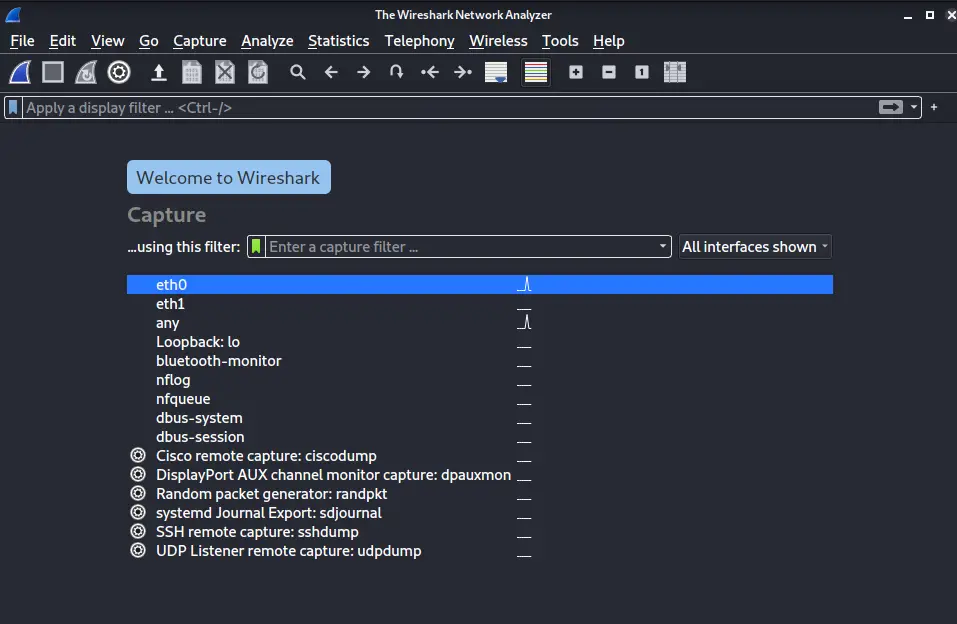Open capture options gear icon
This screenshot has height=624, width=957.
[119, 72]
